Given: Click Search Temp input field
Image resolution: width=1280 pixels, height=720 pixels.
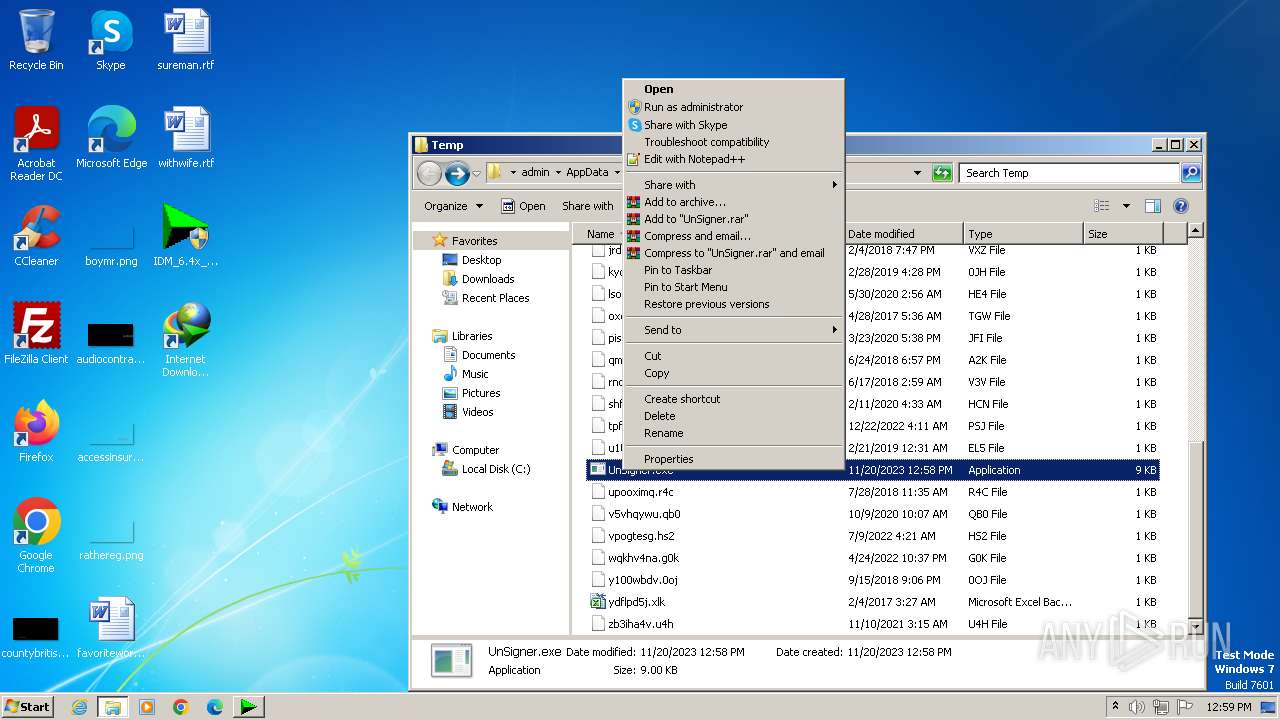Looking at the screenshot, I should (1070, 173).
